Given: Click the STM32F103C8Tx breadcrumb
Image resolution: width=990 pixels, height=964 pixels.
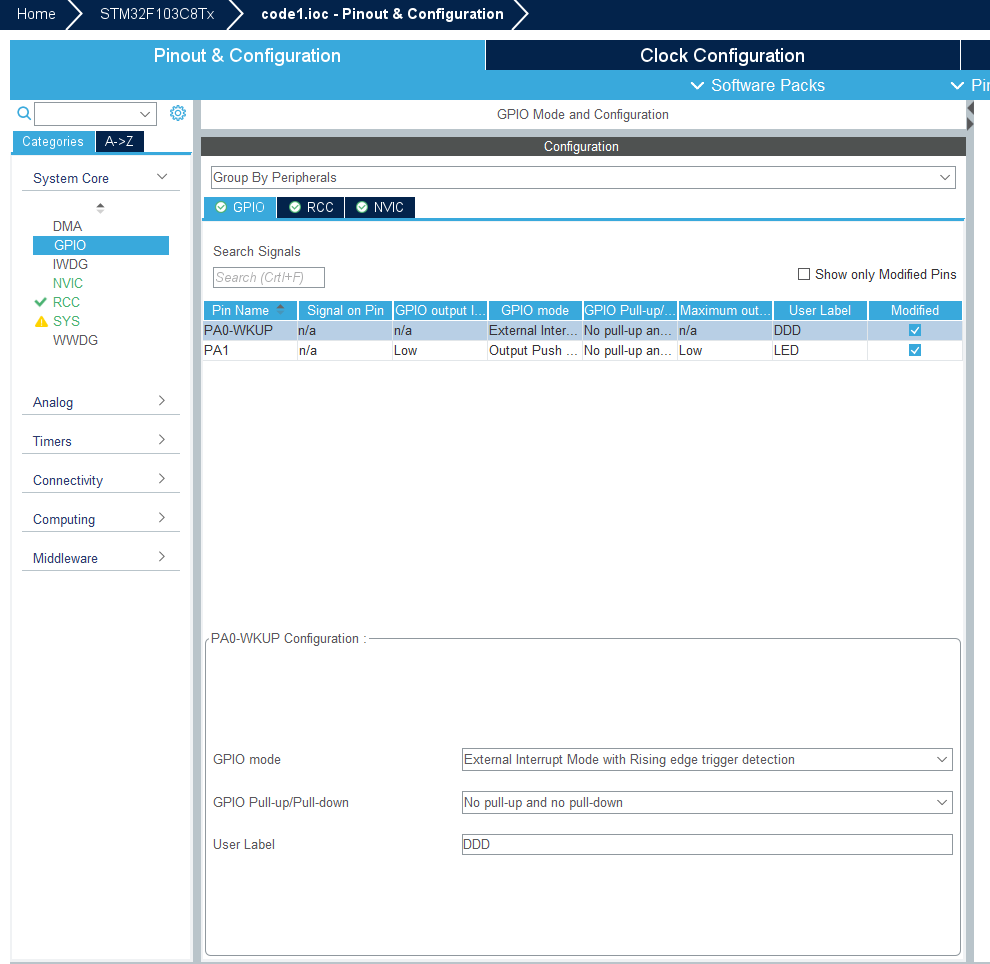Looking at the screenshot, I should coord(157,14).
